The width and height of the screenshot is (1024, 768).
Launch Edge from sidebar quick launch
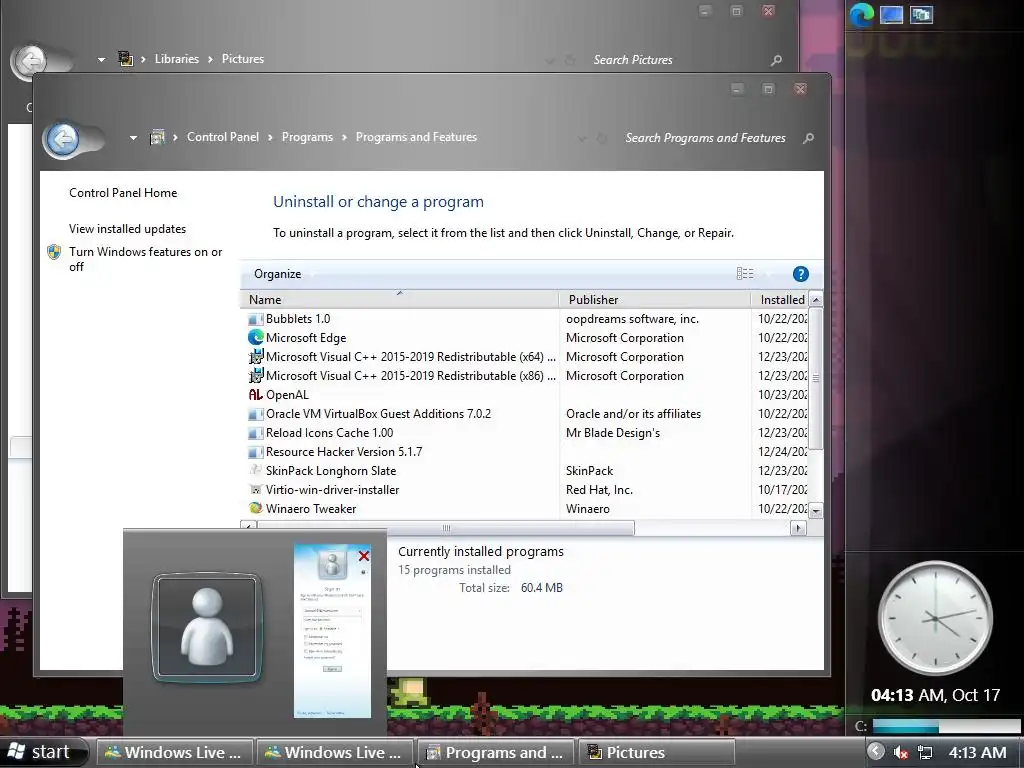[x=861, y=15]
